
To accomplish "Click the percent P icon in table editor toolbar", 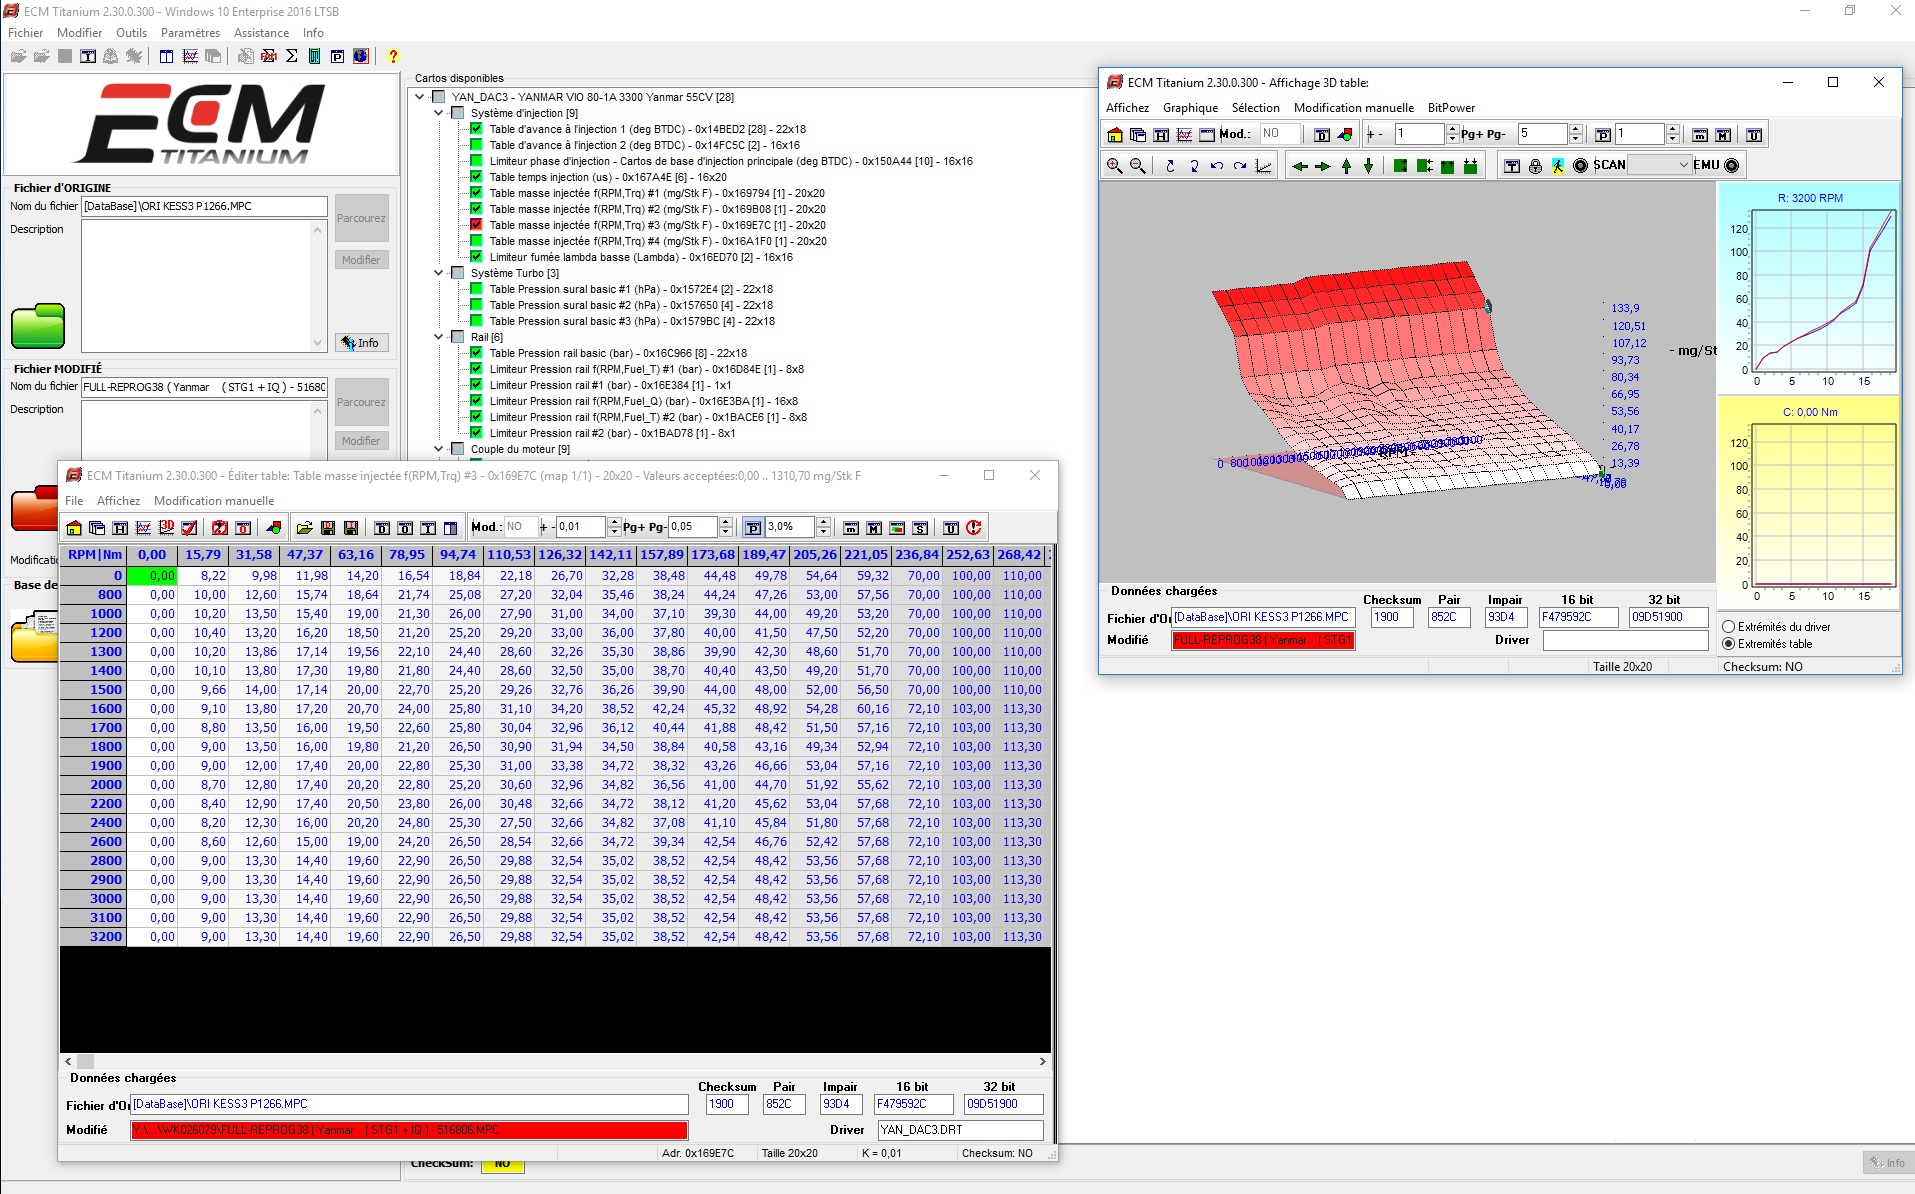I will [x=753, y=527].
